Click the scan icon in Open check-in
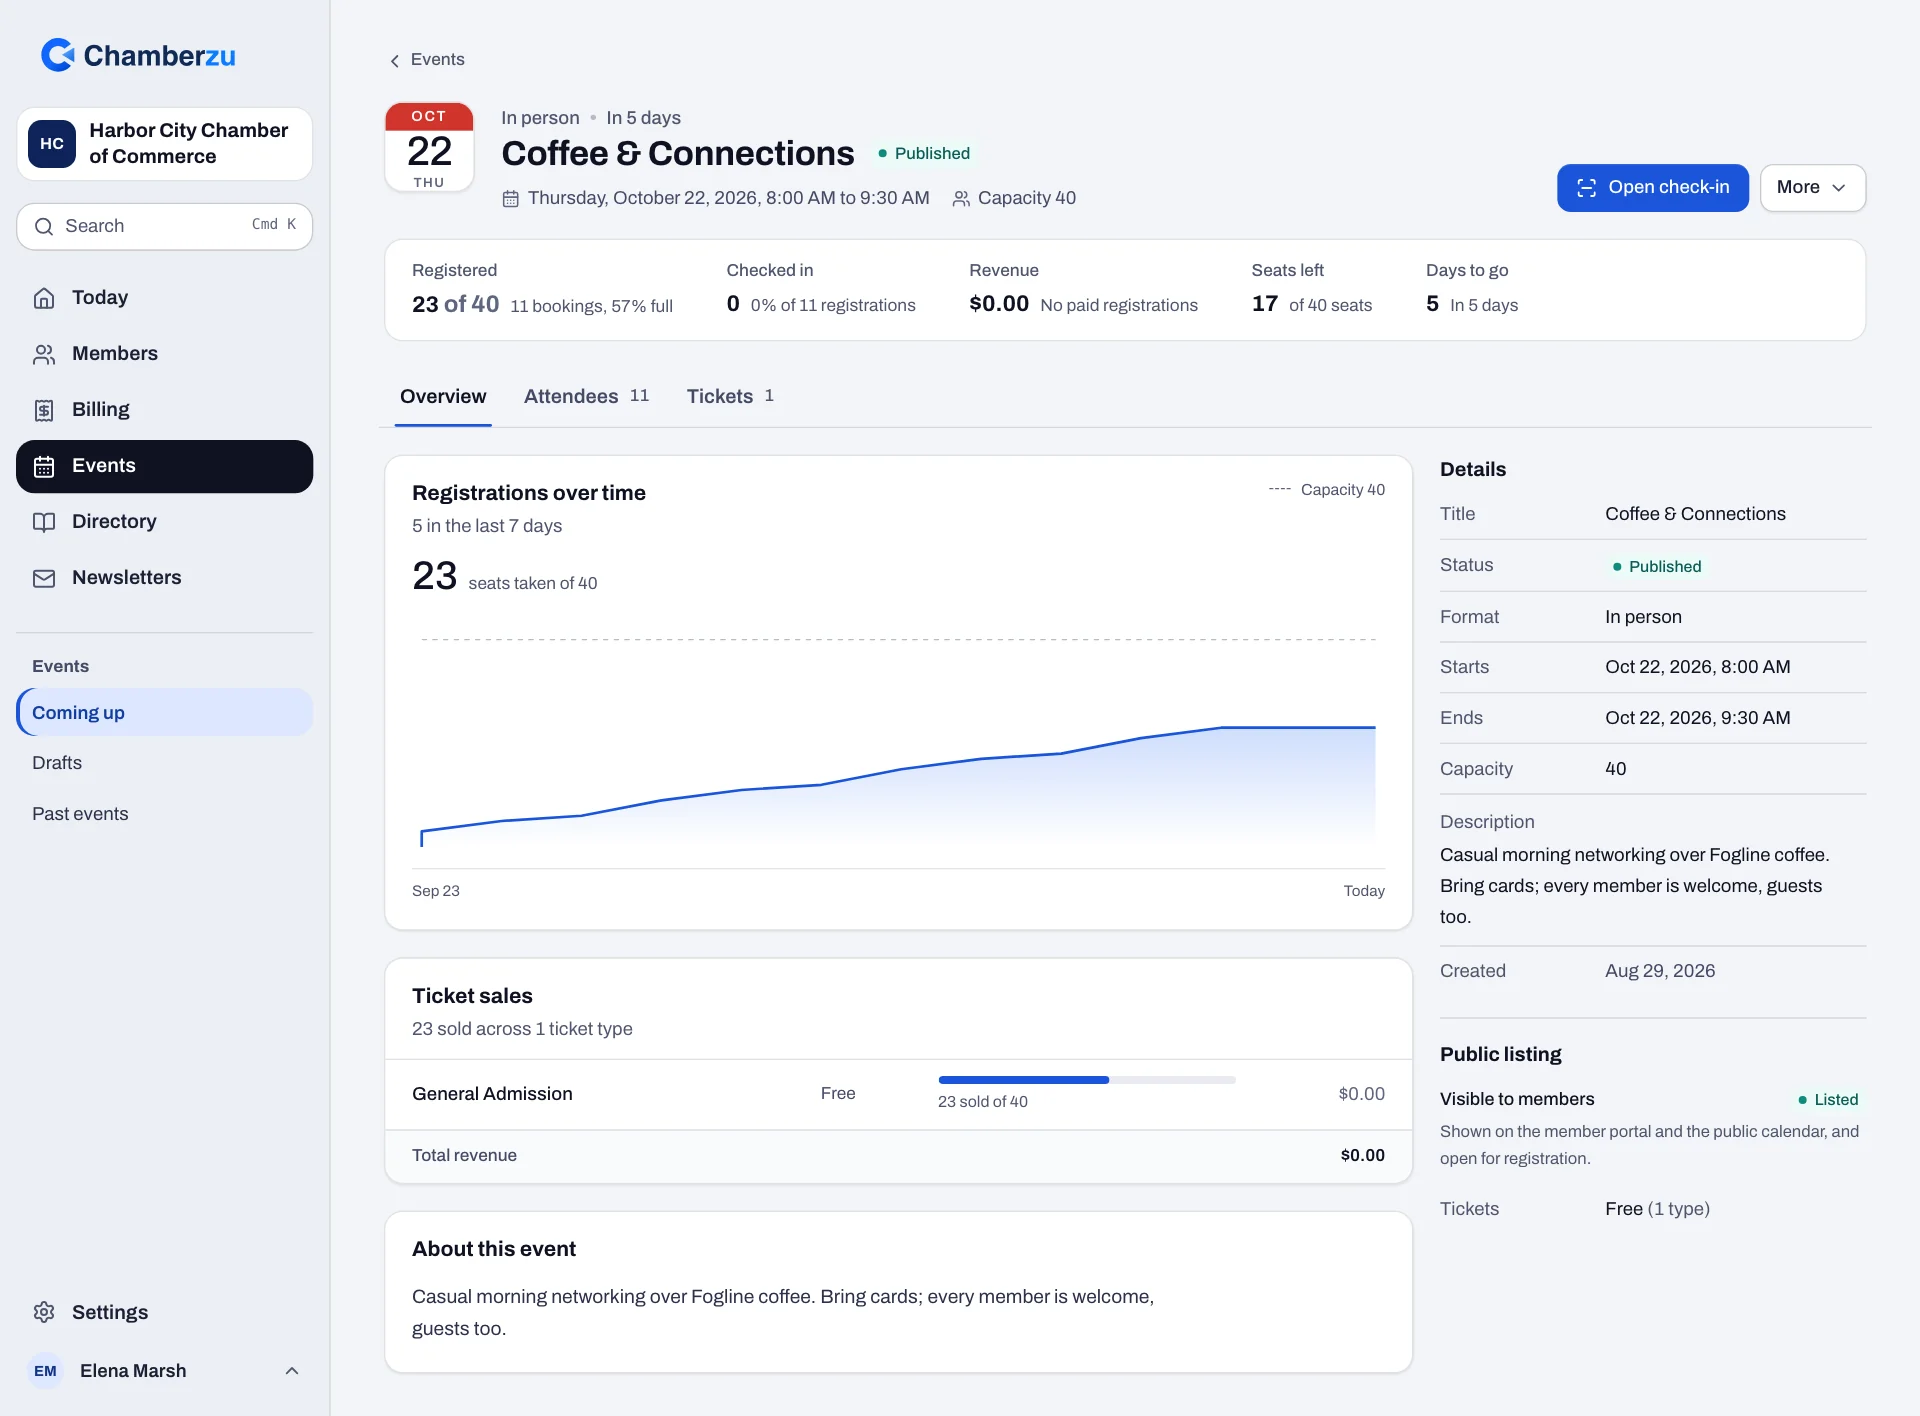1920x1416 pixels. [x=1586, y=188]
